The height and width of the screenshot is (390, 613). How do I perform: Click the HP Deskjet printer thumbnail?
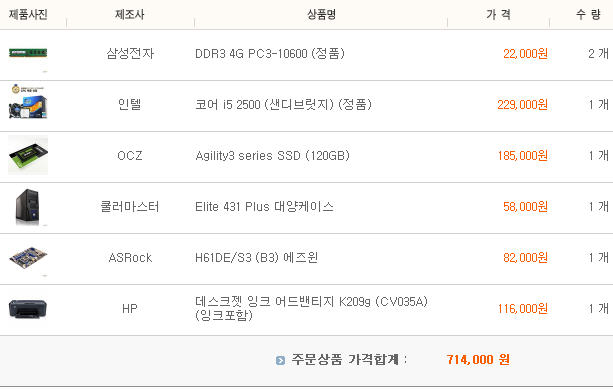[x=28, y=309]
